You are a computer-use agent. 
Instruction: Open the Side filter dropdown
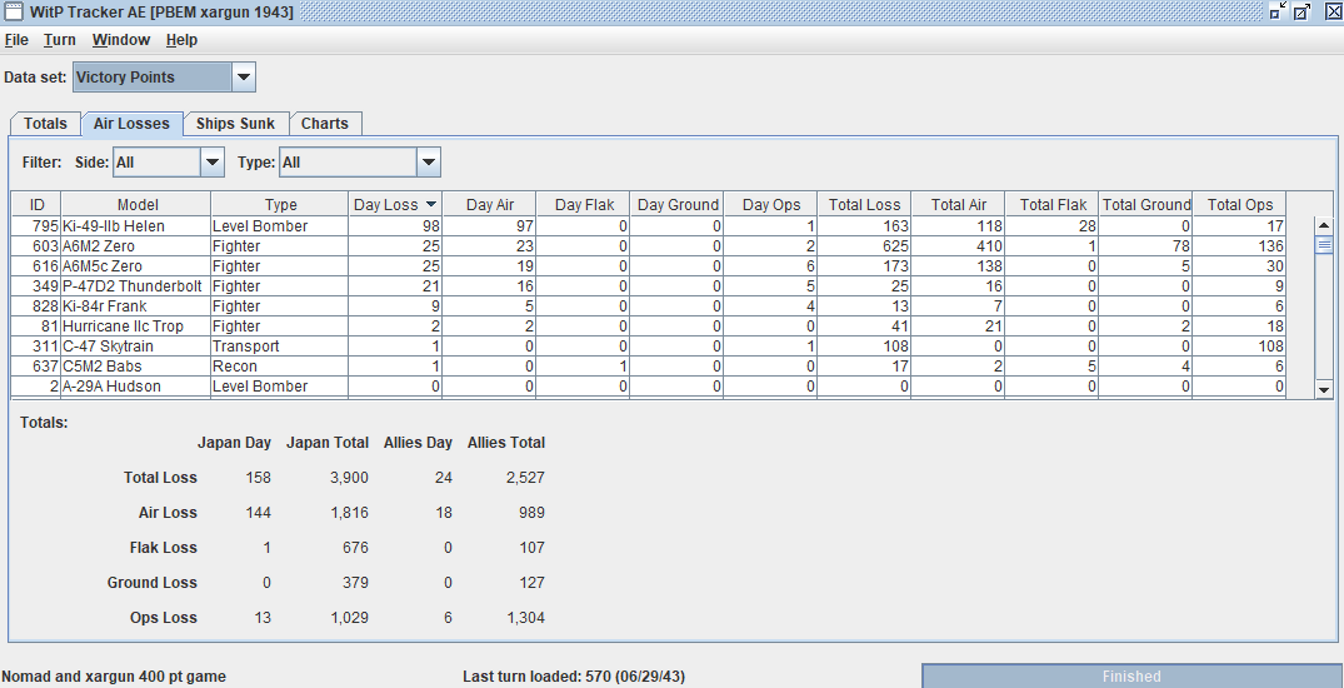(x=212, y=161)
